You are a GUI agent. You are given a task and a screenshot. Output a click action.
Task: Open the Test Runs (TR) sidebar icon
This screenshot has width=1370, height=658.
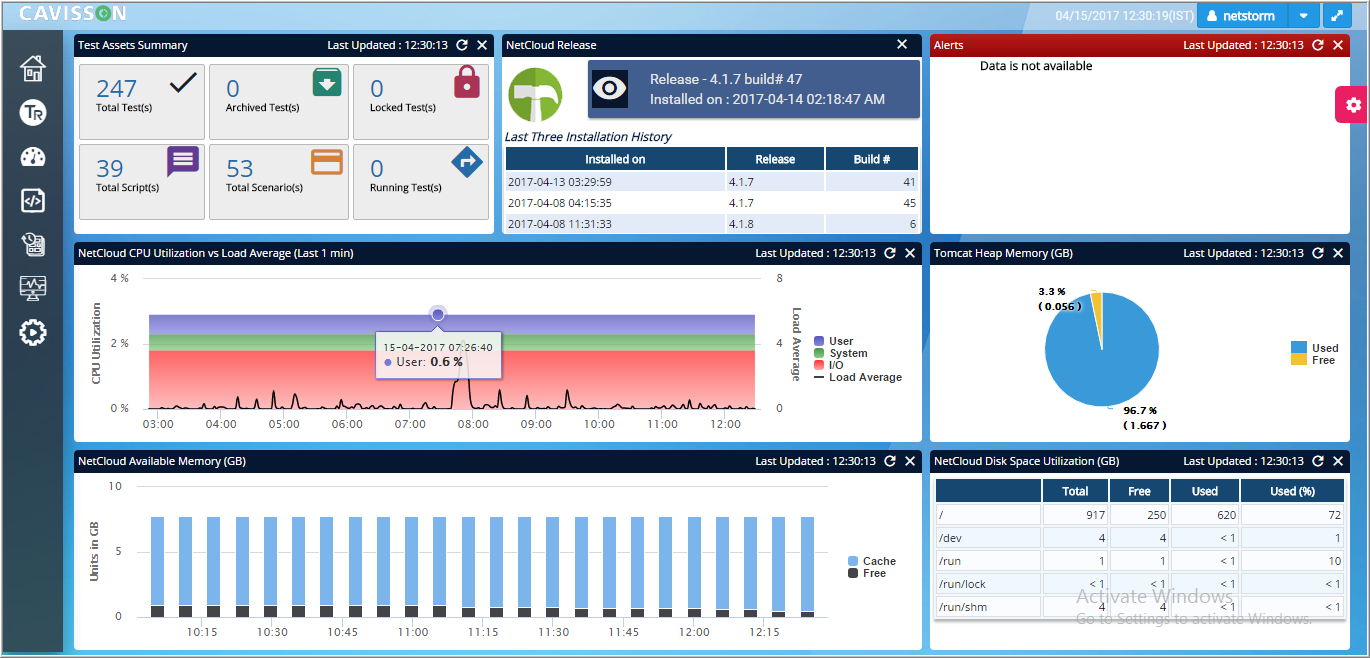(x=33, y=113)
